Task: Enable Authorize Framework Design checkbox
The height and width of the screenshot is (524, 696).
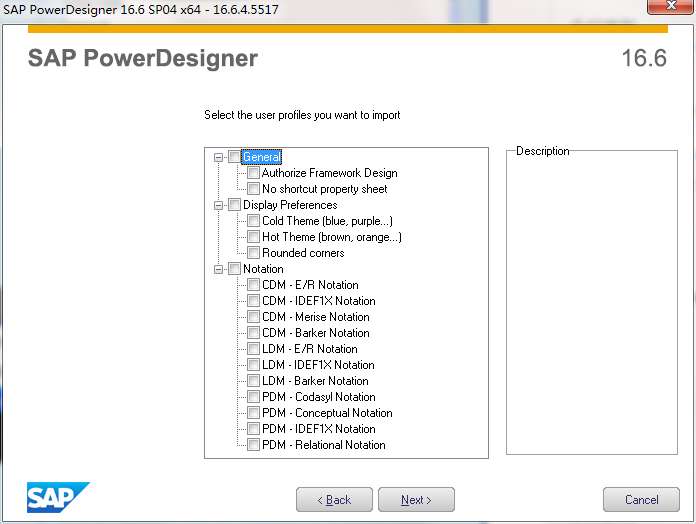Action: pos(253,173)
